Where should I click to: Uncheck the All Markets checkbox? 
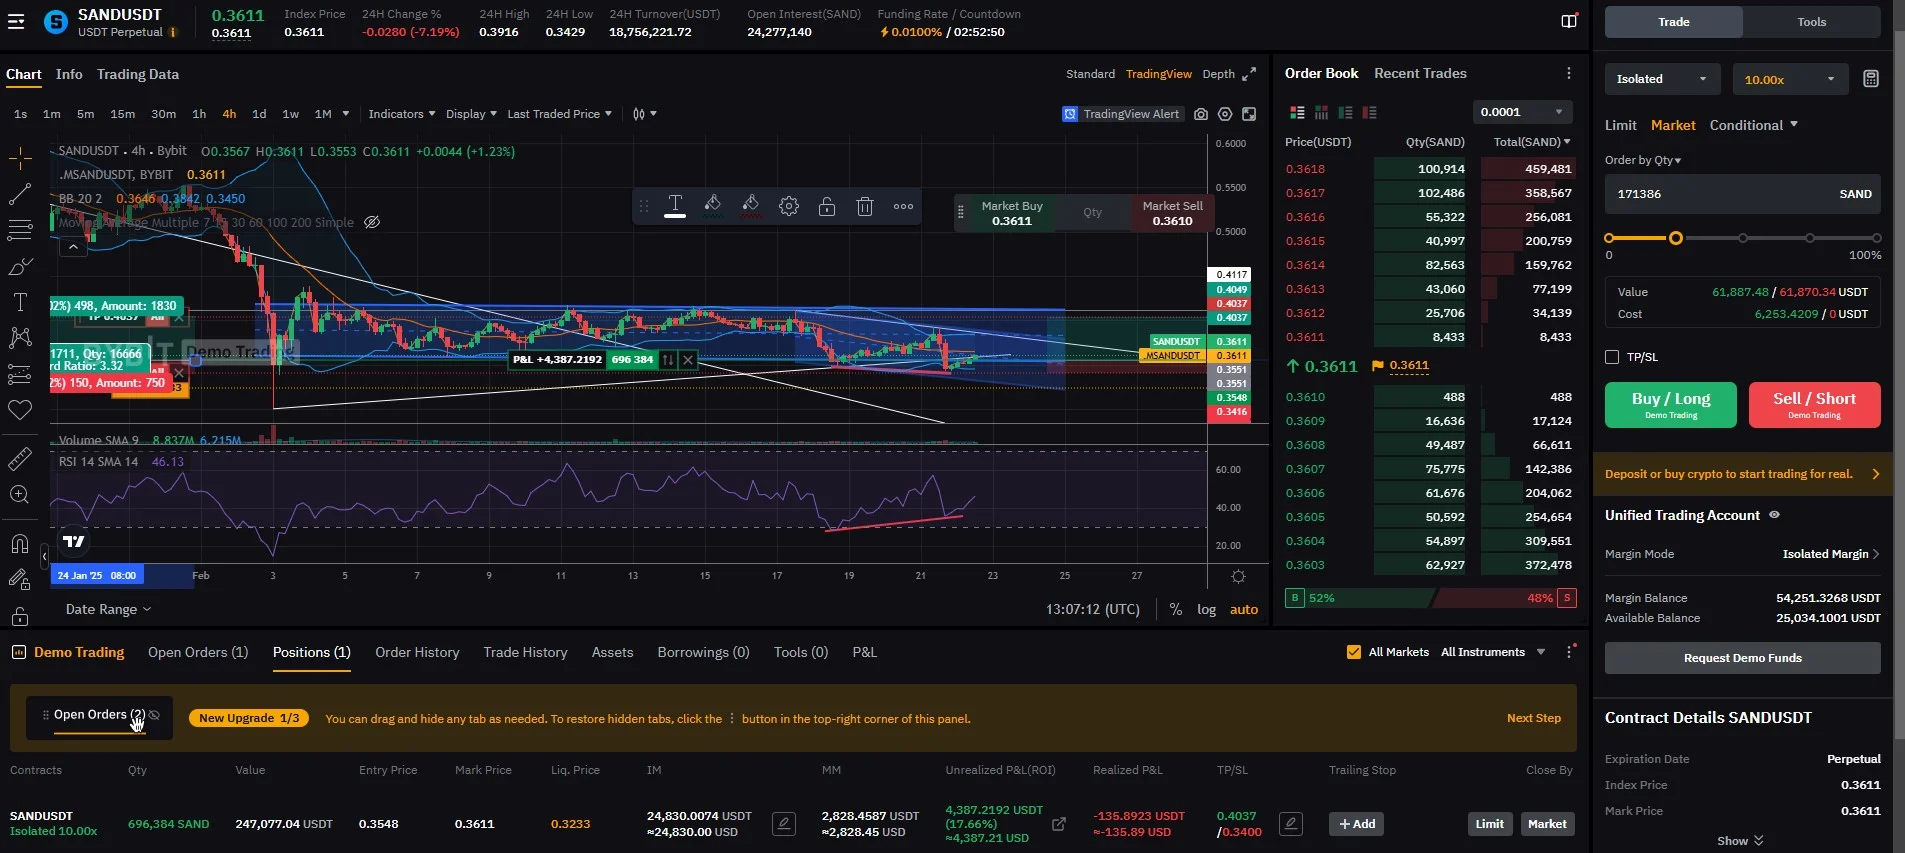[1354, 652]
